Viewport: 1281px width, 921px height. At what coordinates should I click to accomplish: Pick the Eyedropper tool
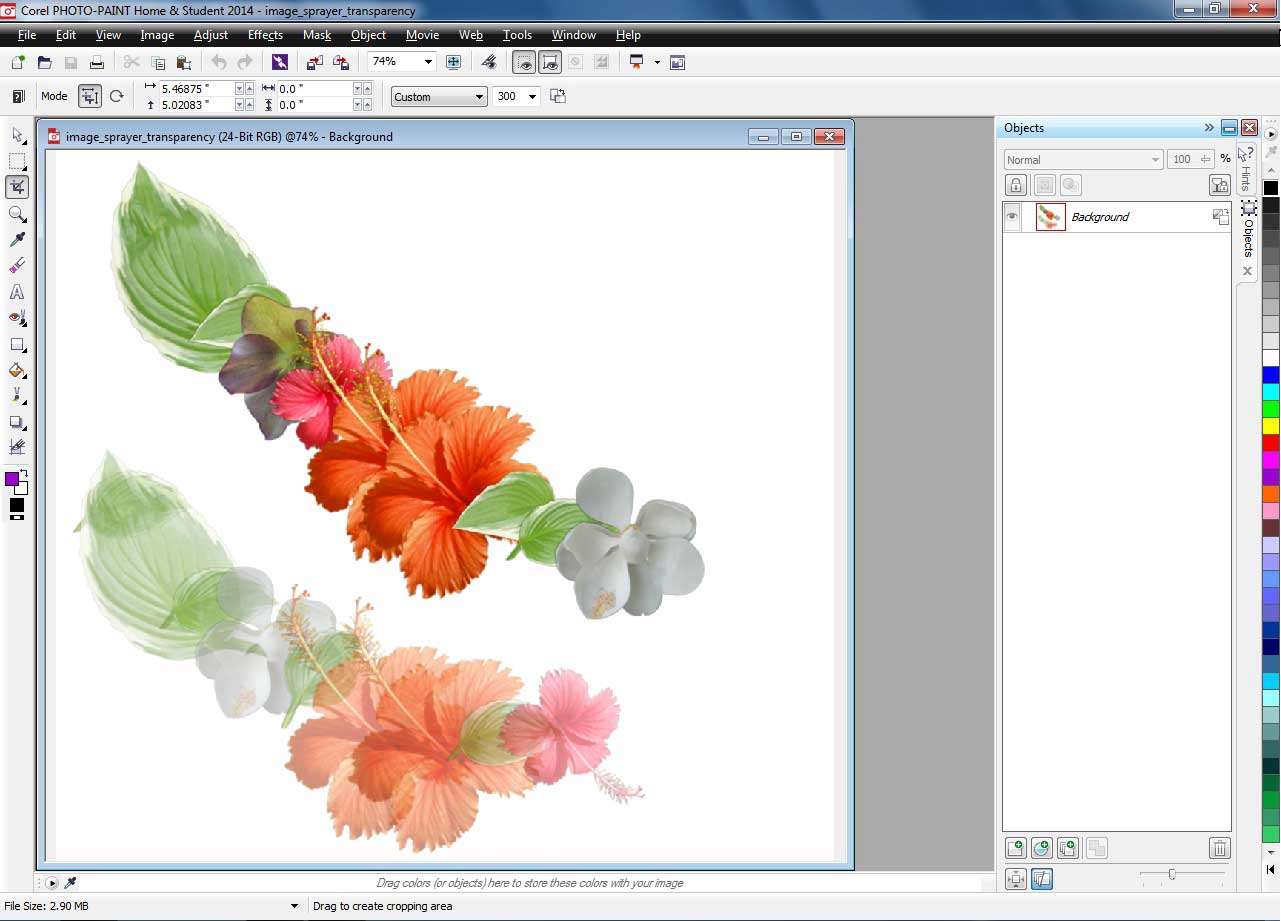coord(17,240)
